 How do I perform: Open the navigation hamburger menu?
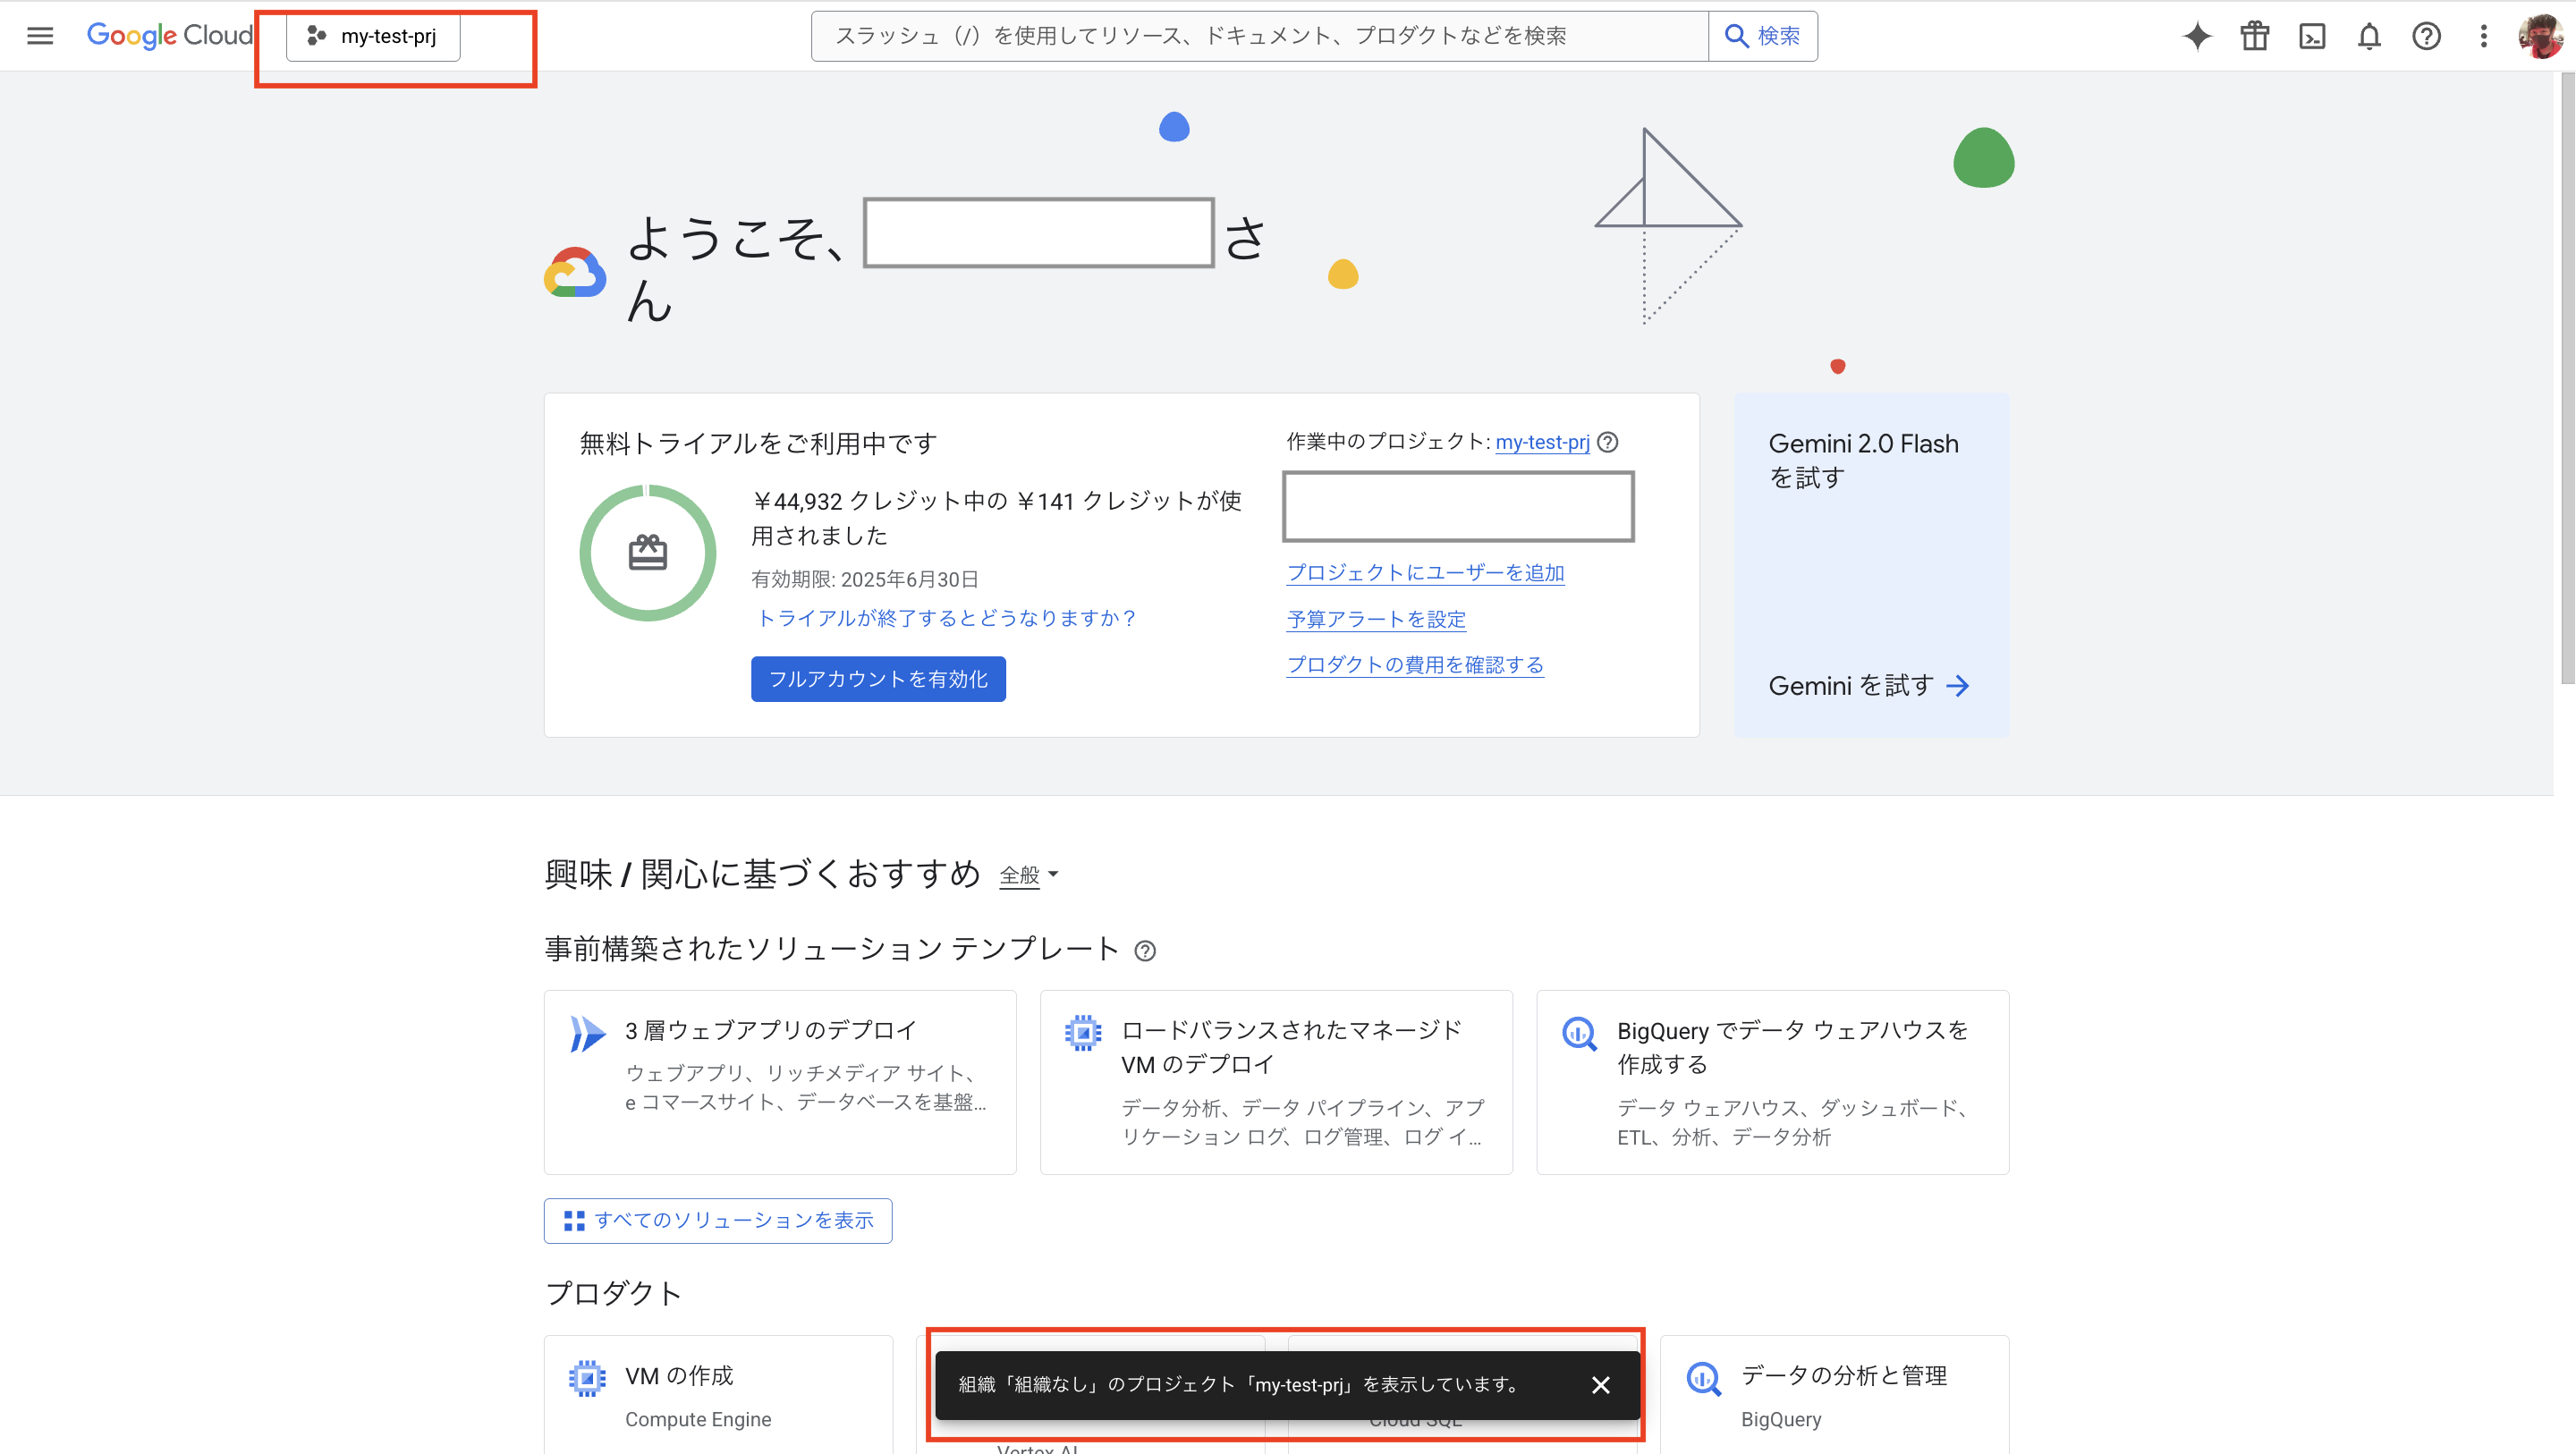tap(40, 36)
